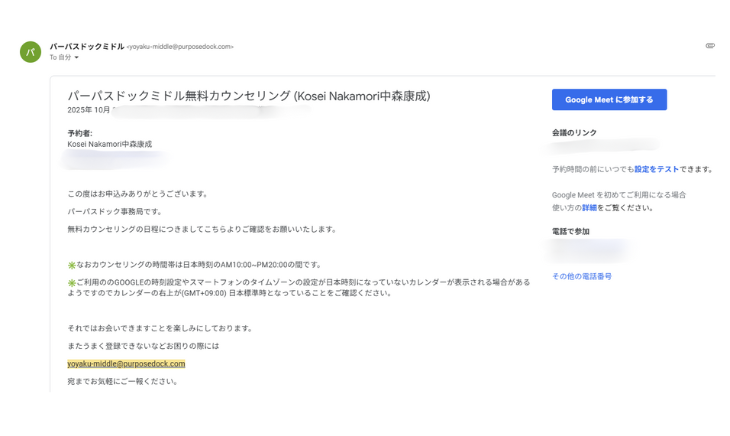
Task: Click the 電話で参加 heading
Action: [571, 231]
